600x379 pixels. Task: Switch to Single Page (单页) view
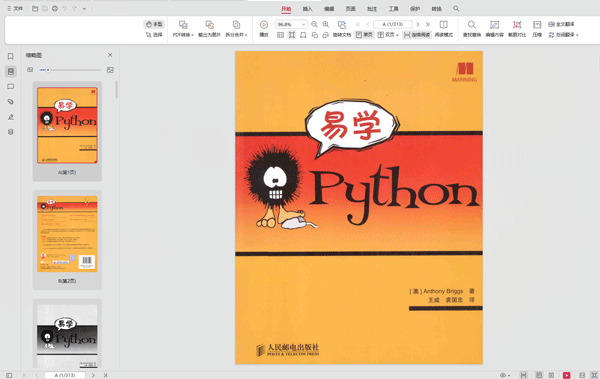(364, 35)
